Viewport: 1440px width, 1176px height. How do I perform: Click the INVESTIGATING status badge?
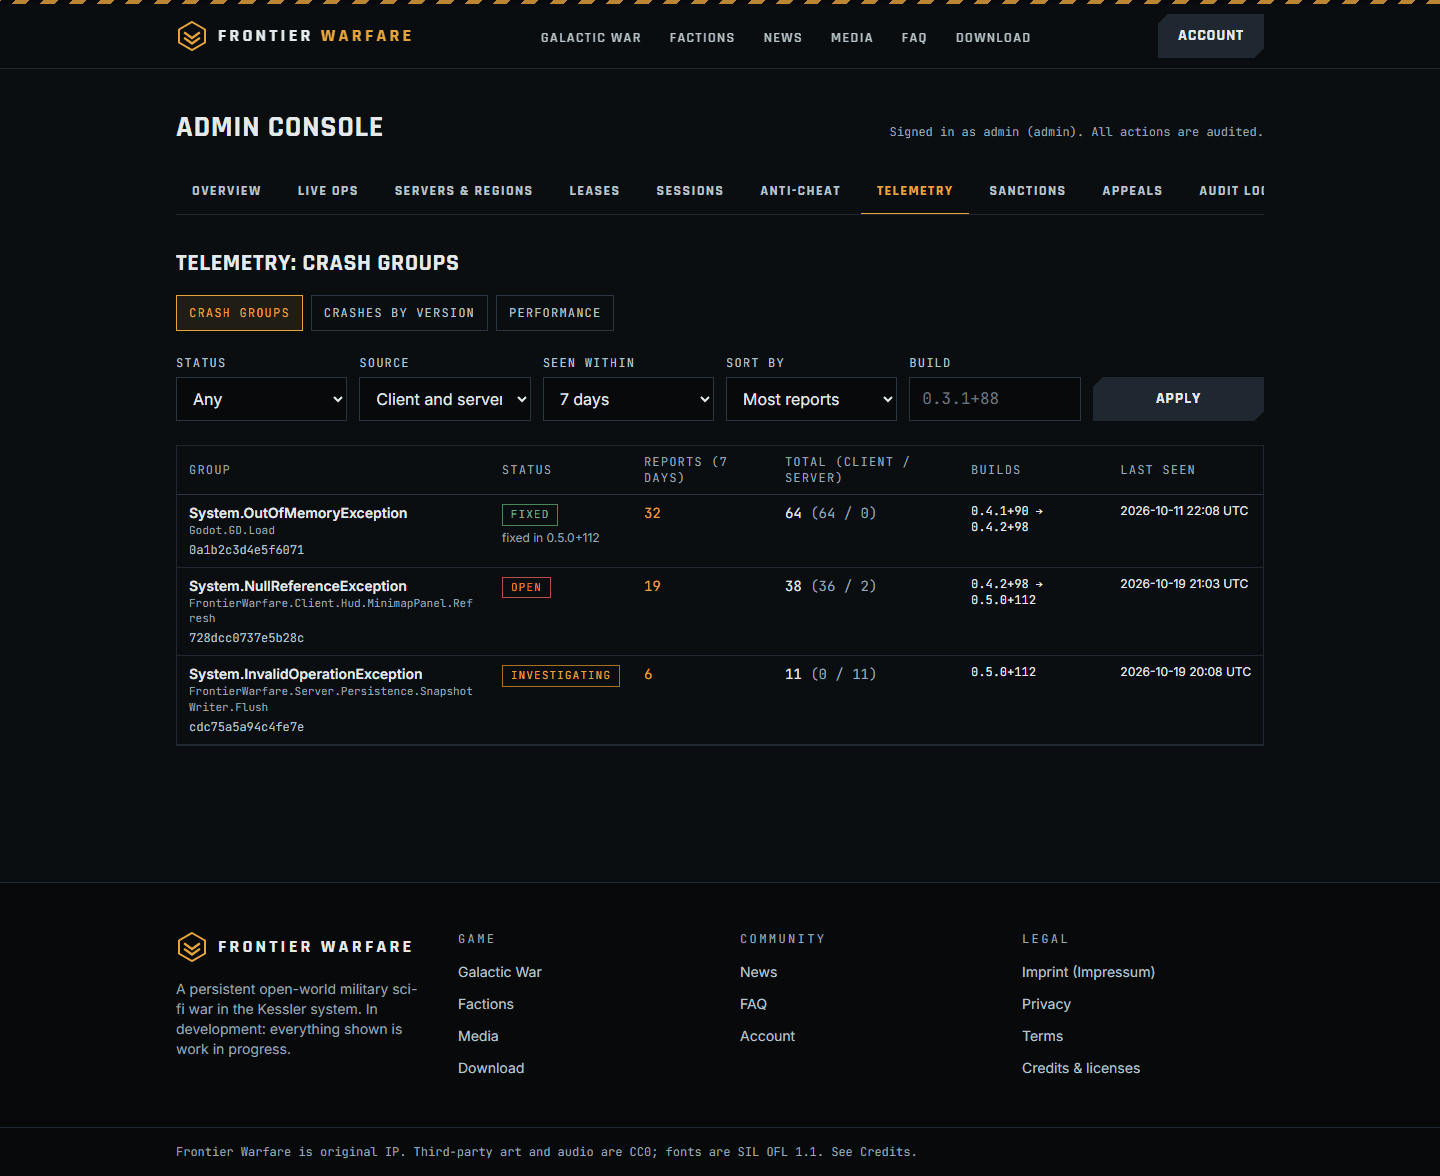tap(561, 676)
